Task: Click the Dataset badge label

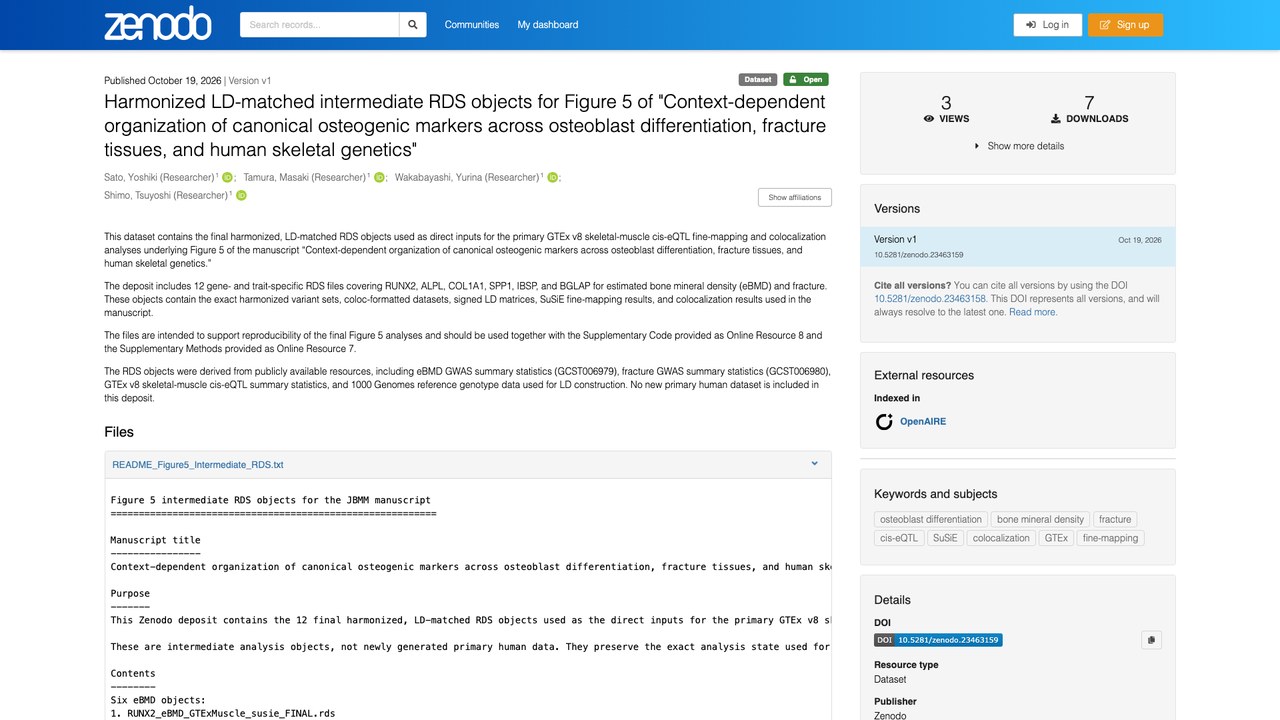Action: pyautogui.click(x=758, y=80)
